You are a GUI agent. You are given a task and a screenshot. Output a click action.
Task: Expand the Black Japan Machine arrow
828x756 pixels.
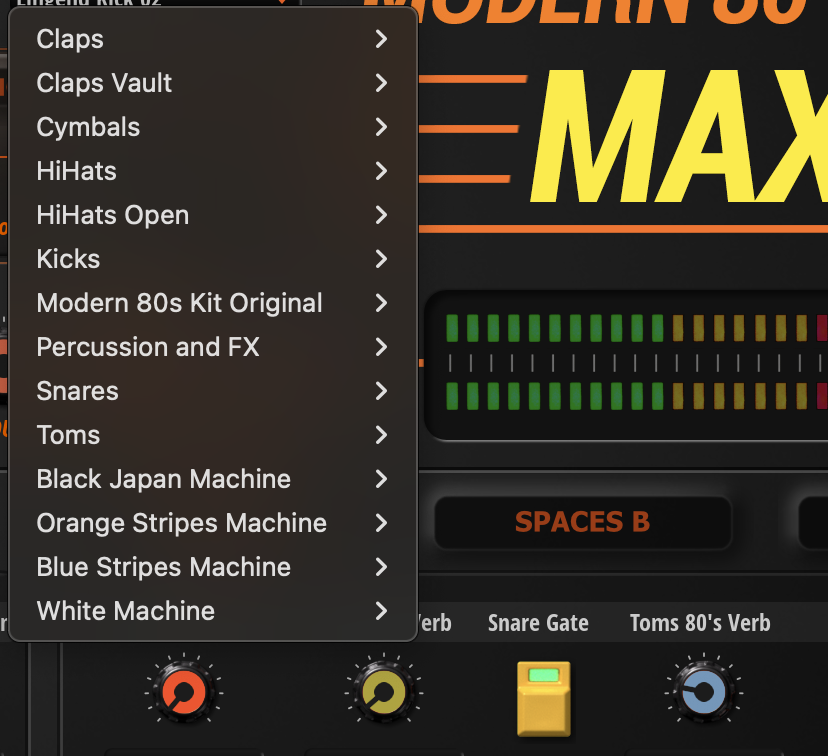[381, 479]
